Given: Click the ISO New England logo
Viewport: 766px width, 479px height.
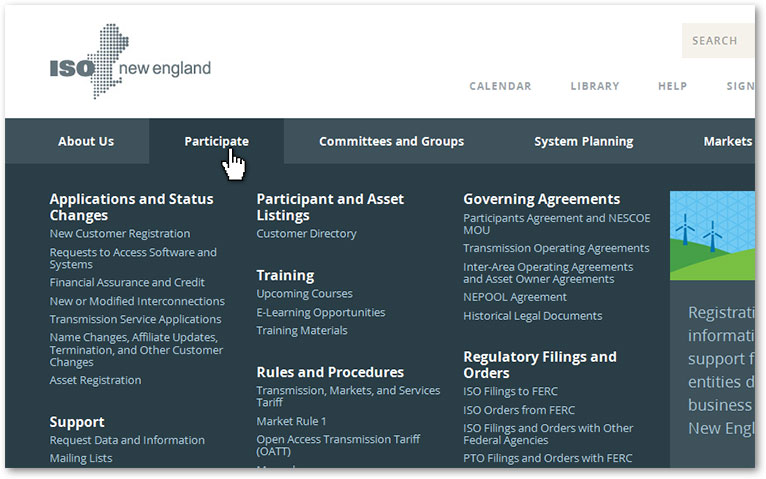Looking at the screenshot, I should [x=130, y=62].
